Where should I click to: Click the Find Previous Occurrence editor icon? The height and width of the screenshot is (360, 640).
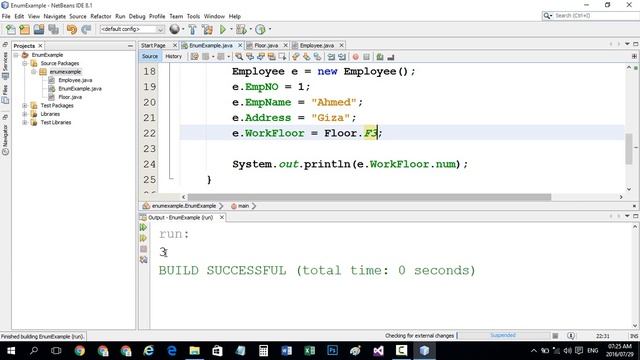coord(250,57)
